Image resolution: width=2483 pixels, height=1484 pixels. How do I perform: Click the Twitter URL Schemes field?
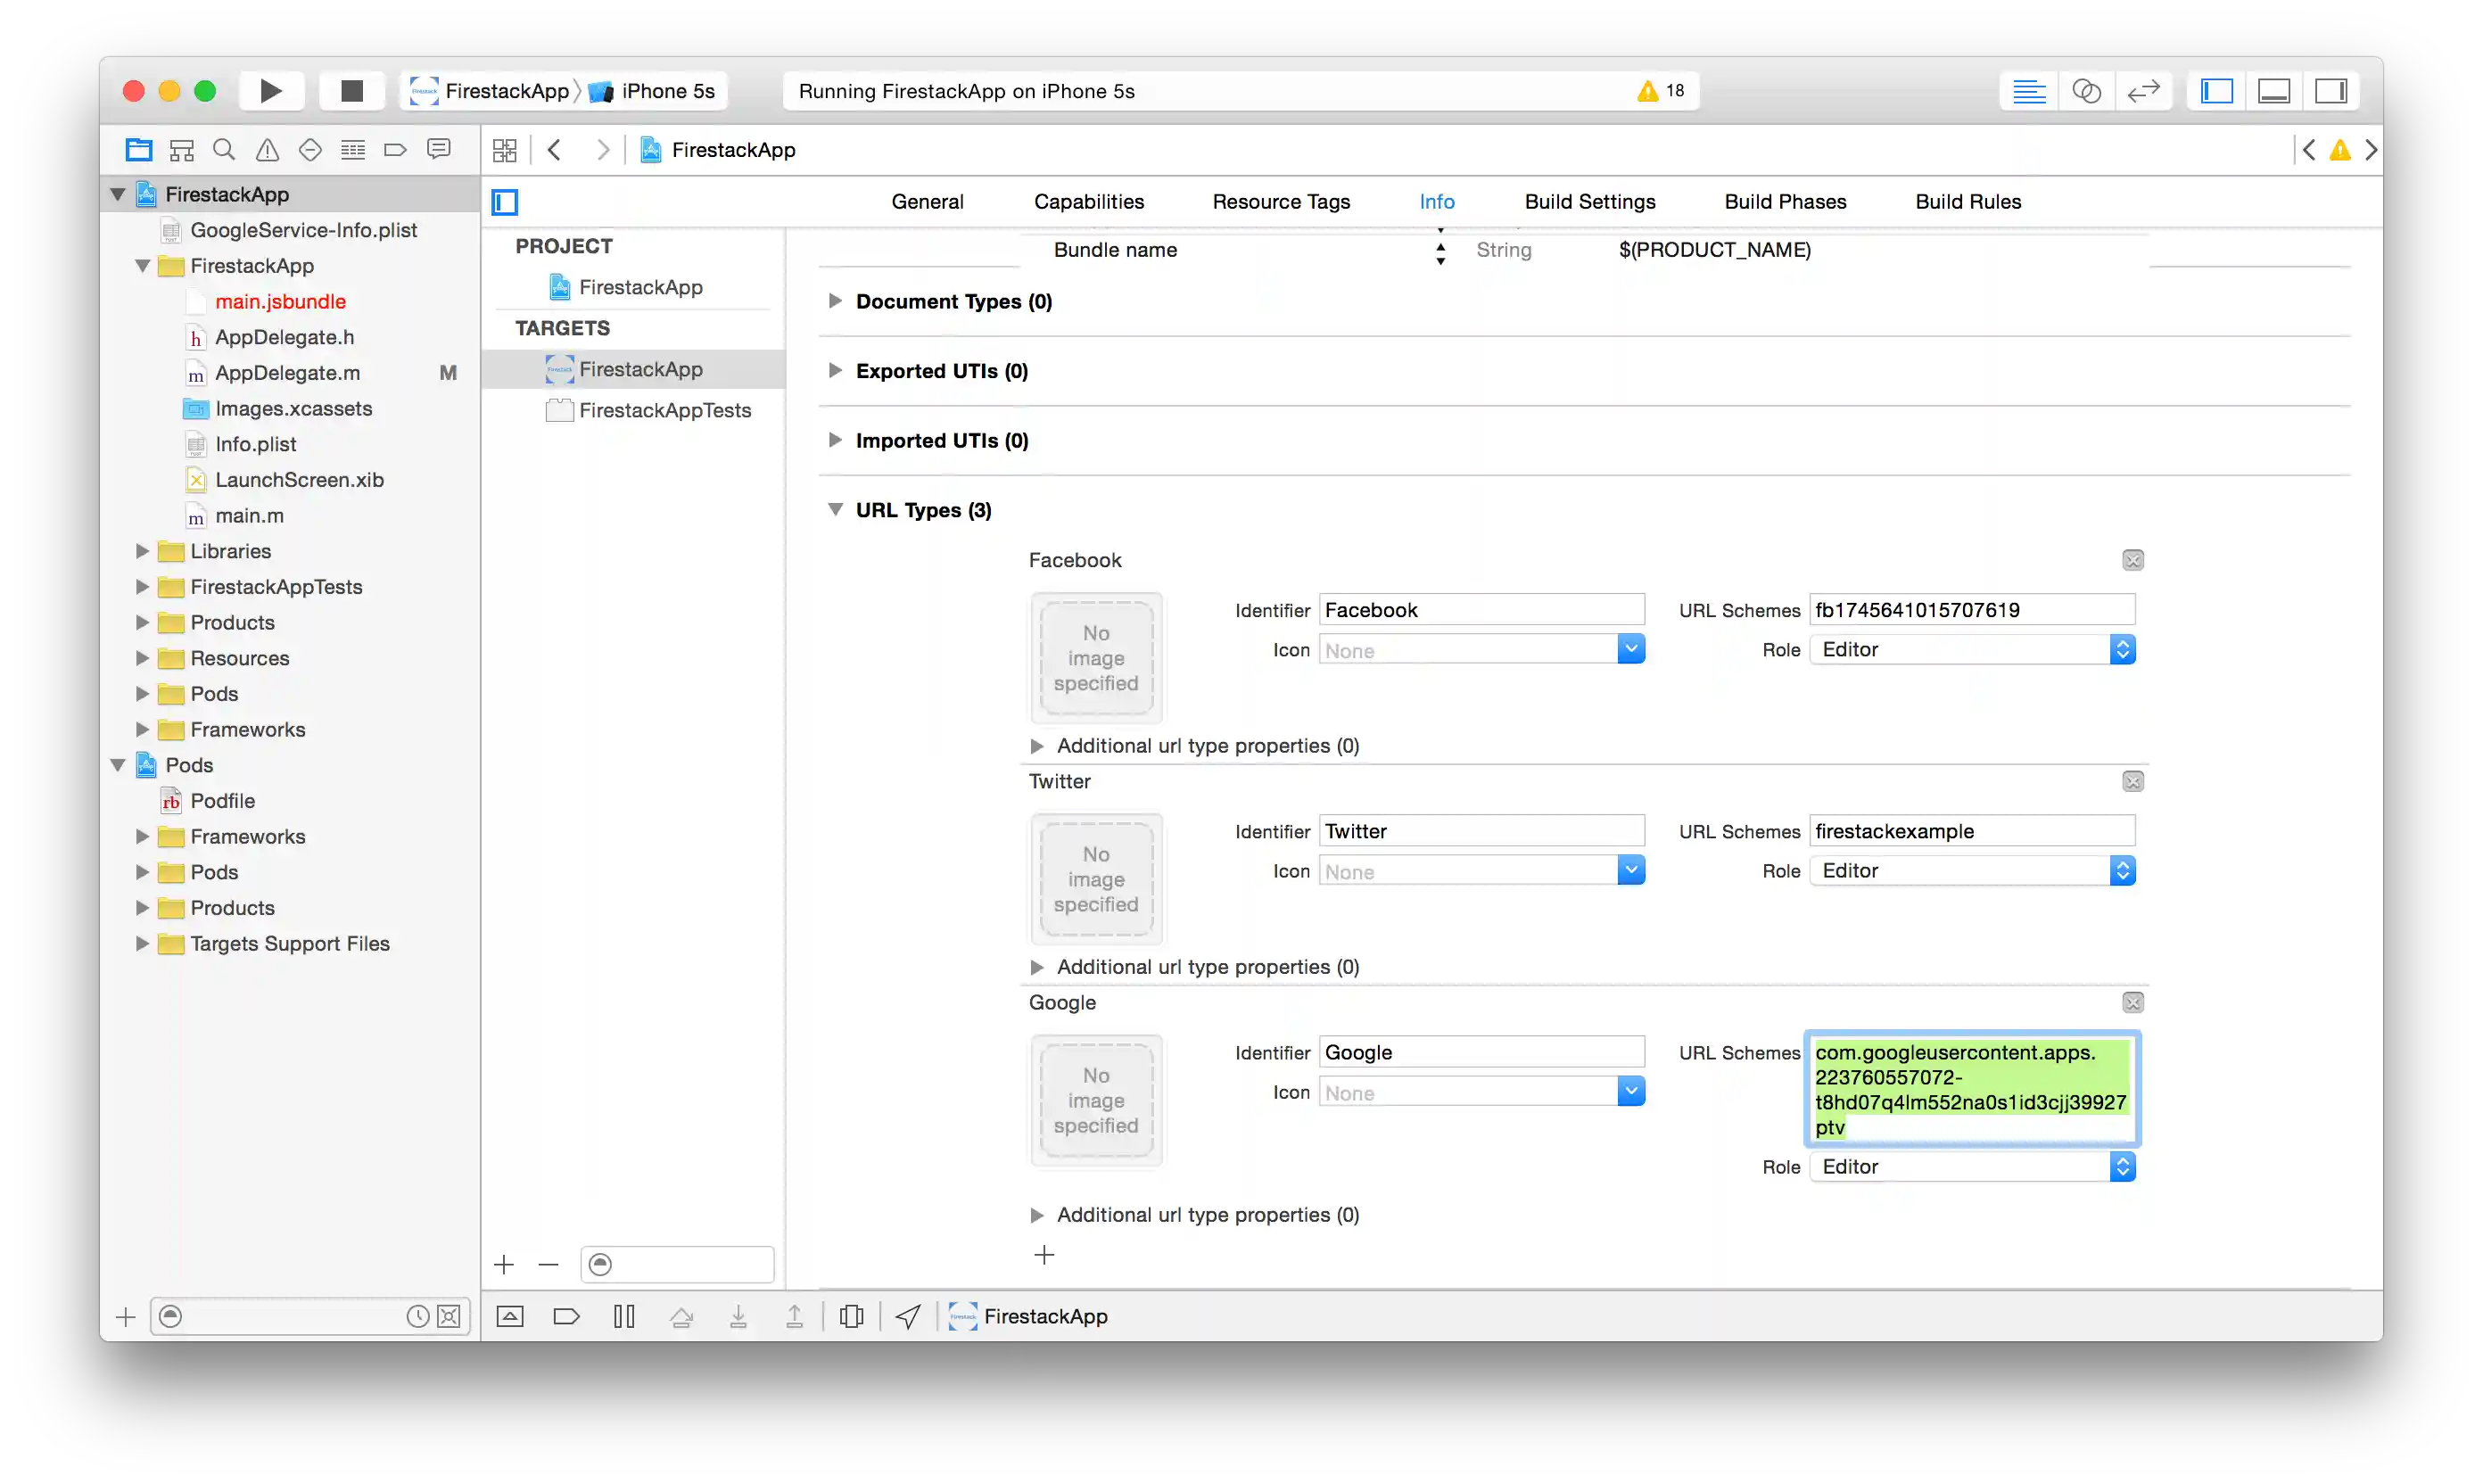tap(1970, 831)
